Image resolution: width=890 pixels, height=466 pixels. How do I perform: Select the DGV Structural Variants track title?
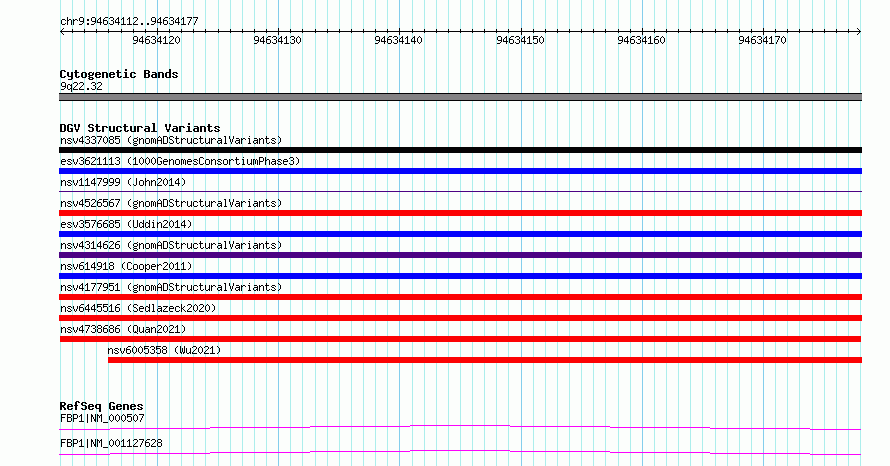coord(140,128)
